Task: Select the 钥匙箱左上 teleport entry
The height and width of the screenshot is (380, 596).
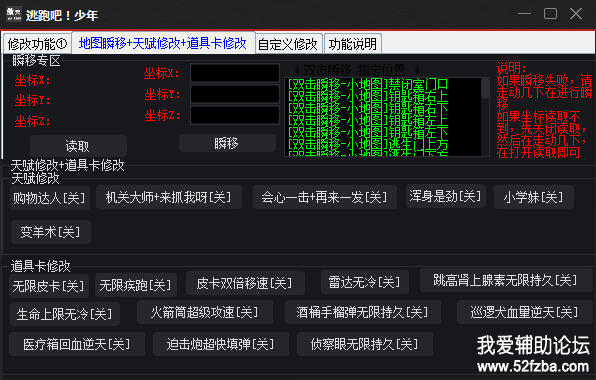Action: tap(368, 120)
